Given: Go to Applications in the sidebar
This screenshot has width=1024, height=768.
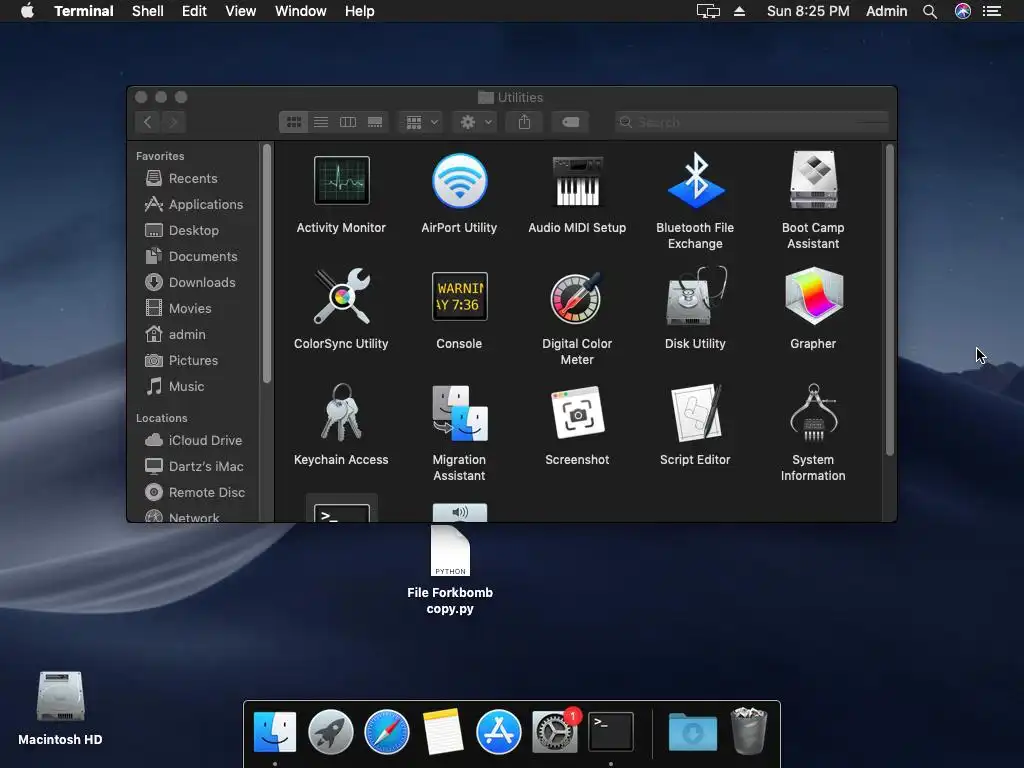Looking at the screenshot, I should pos(194,204).
